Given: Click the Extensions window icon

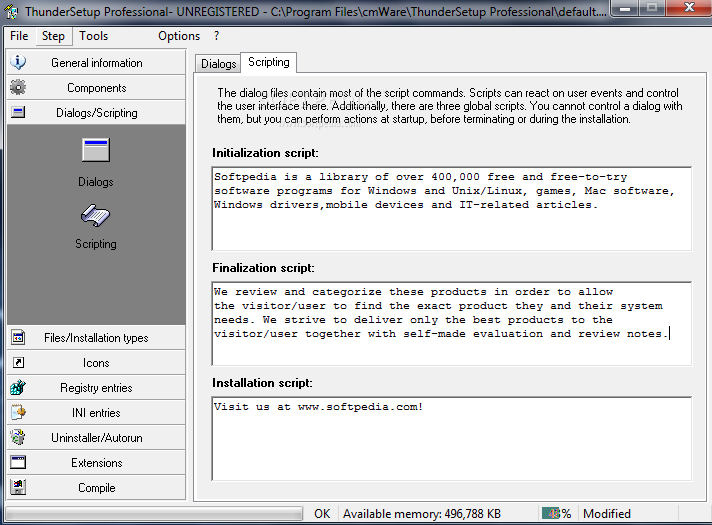Looking at the screenshot, I should click(x=18, y=462).
